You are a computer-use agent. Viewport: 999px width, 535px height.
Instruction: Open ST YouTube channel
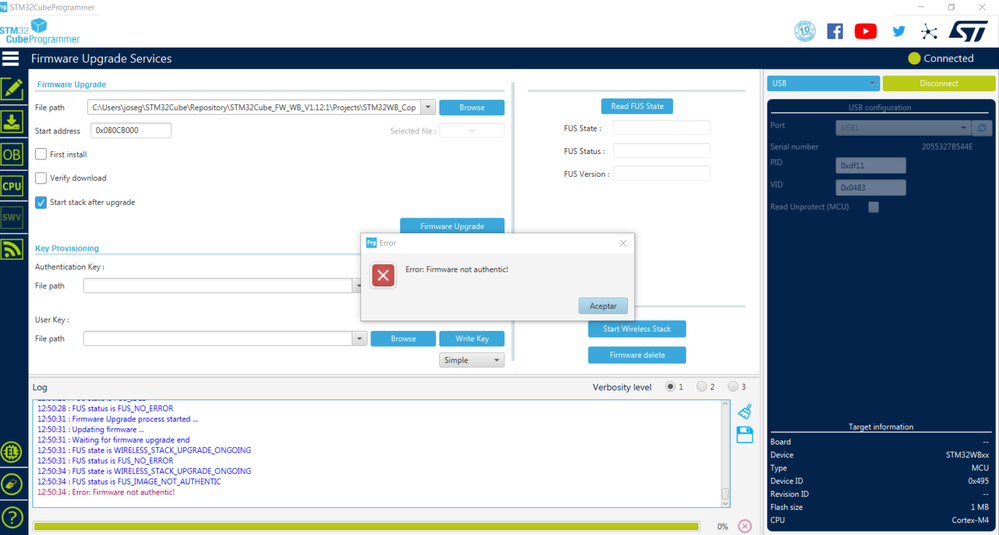[x=865, y=31]
